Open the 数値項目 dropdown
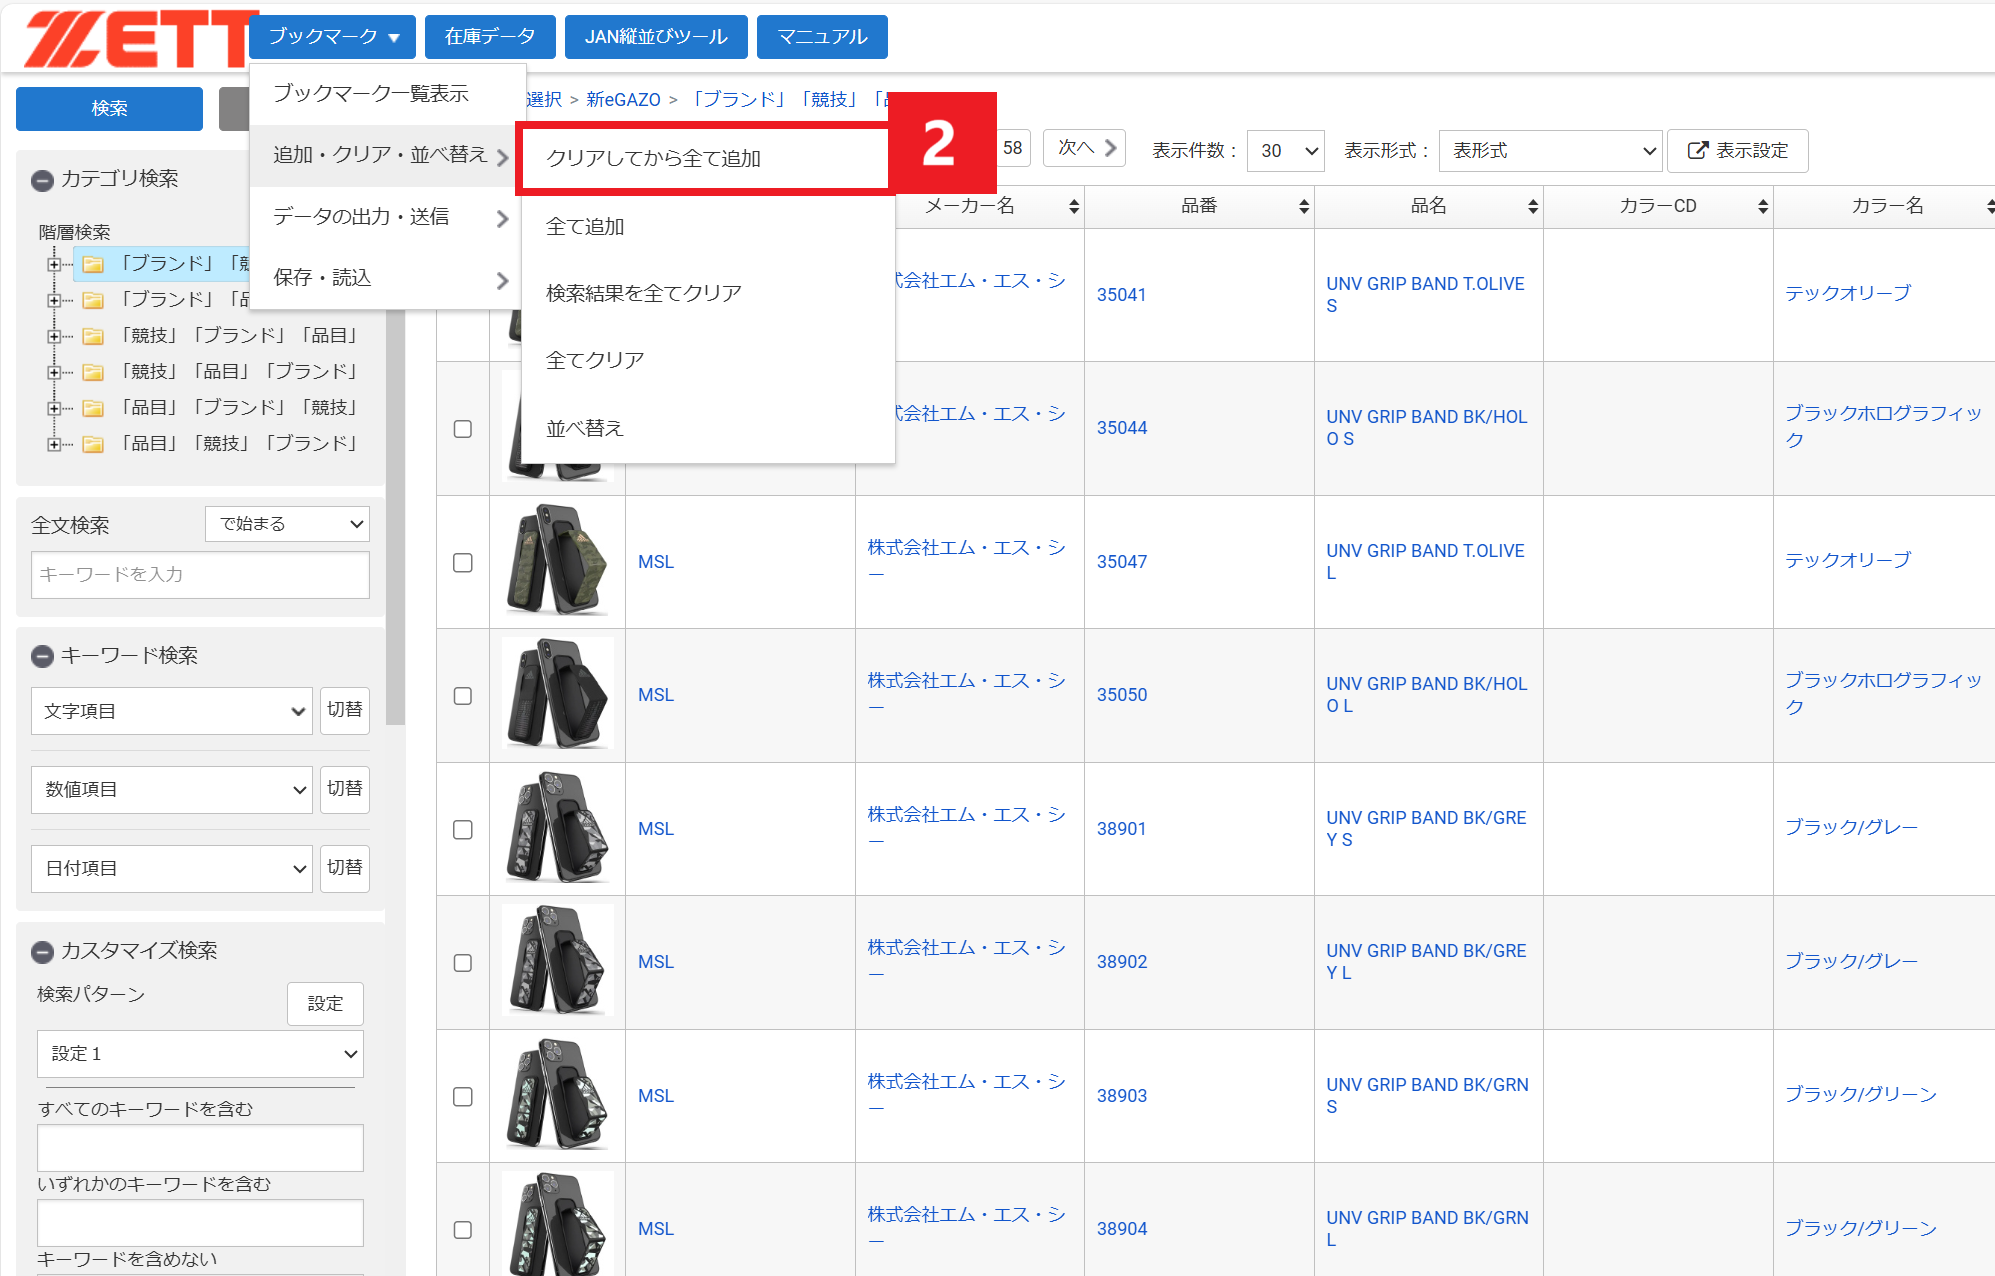The image size is (1995, 1276). (x=172, y=790)
